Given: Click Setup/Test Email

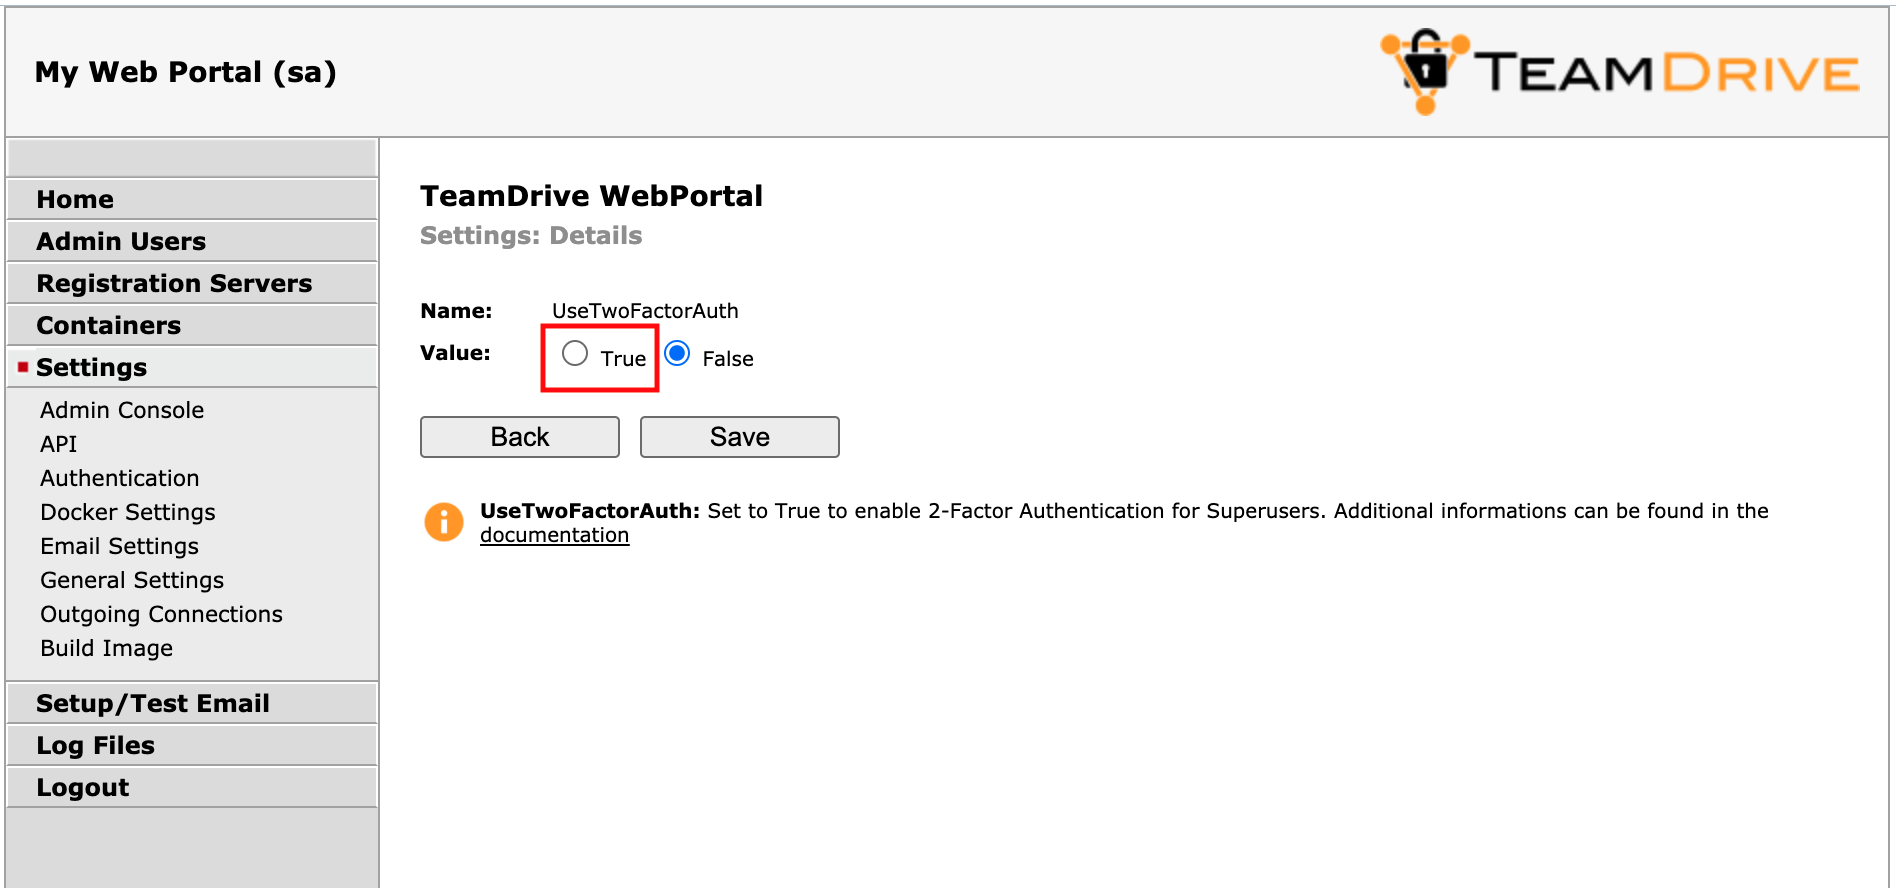Looking at the screenshot, I should point(153,703).
